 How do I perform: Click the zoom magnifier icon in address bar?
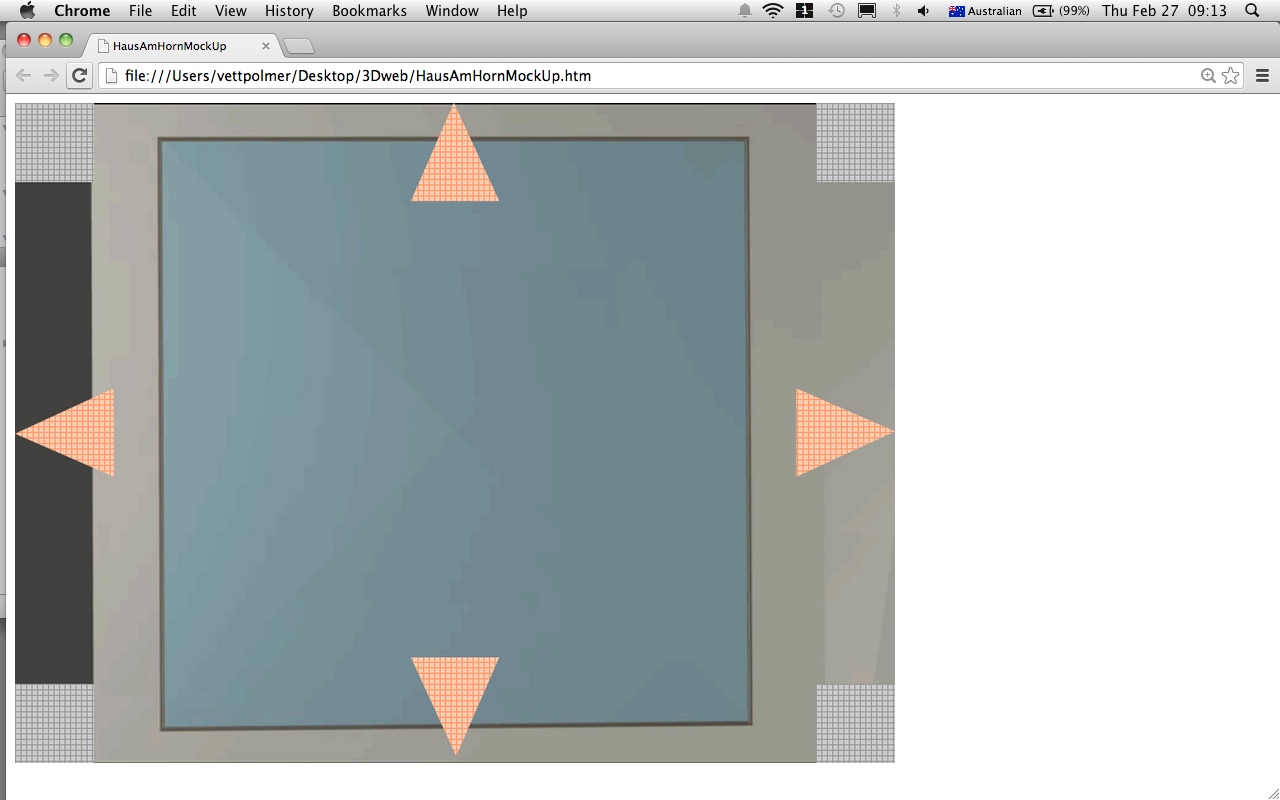[1208, 76]
